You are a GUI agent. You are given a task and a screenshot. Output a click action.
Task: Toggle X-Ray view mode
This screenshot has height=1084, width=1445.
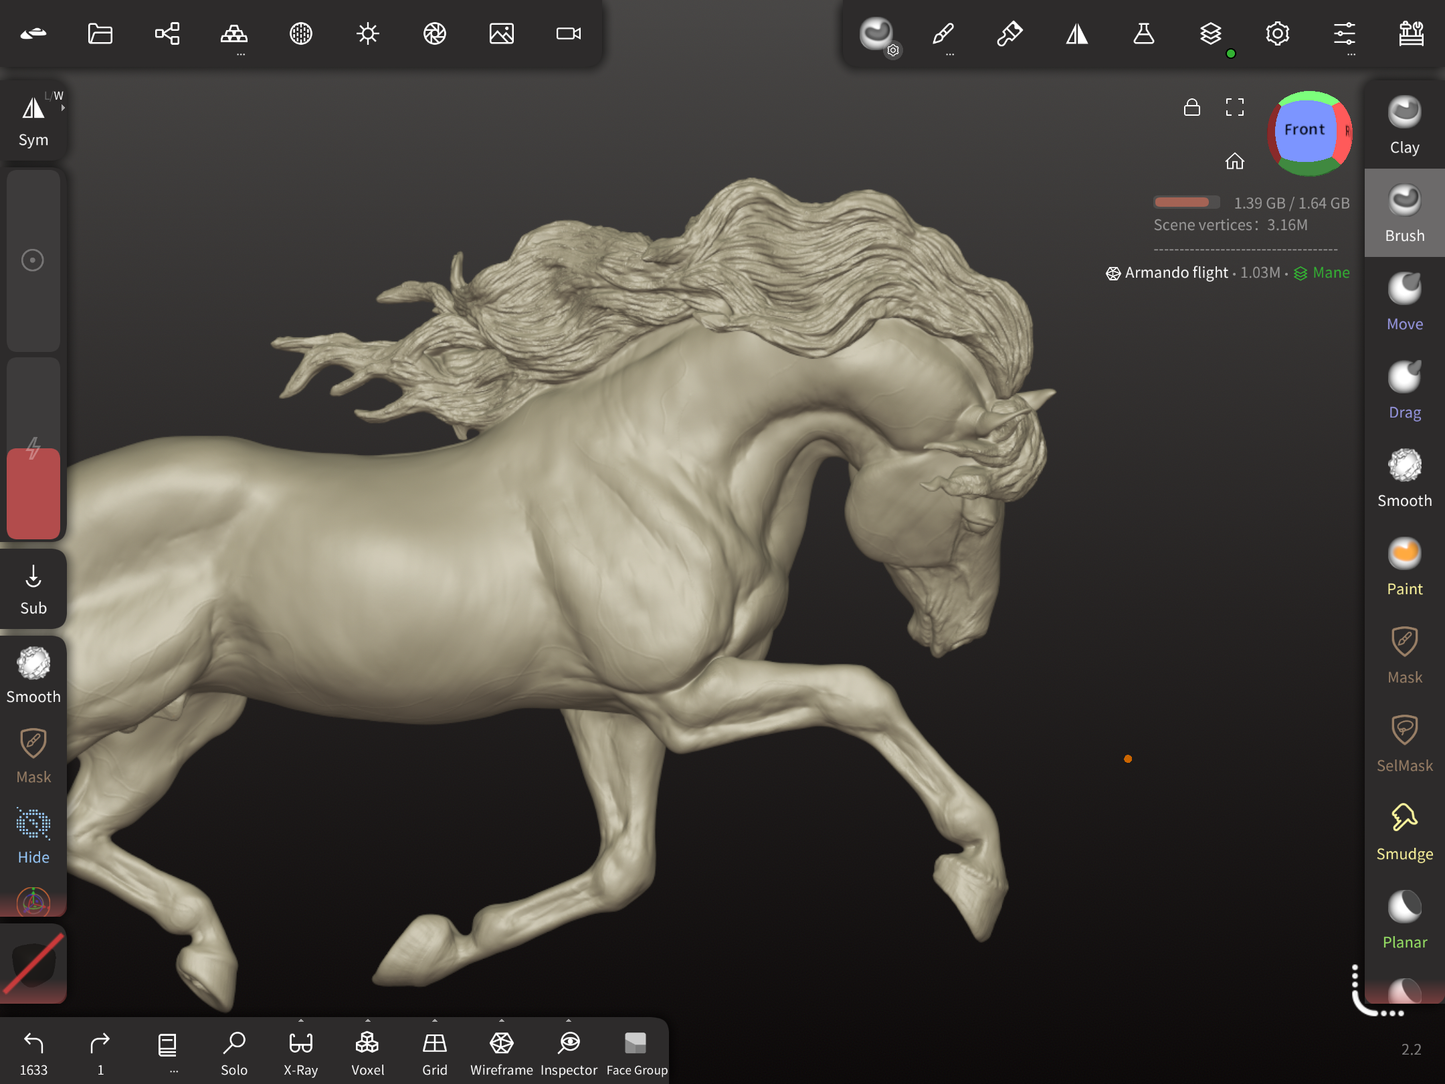pyautogui.click(x=300, y=1052)
